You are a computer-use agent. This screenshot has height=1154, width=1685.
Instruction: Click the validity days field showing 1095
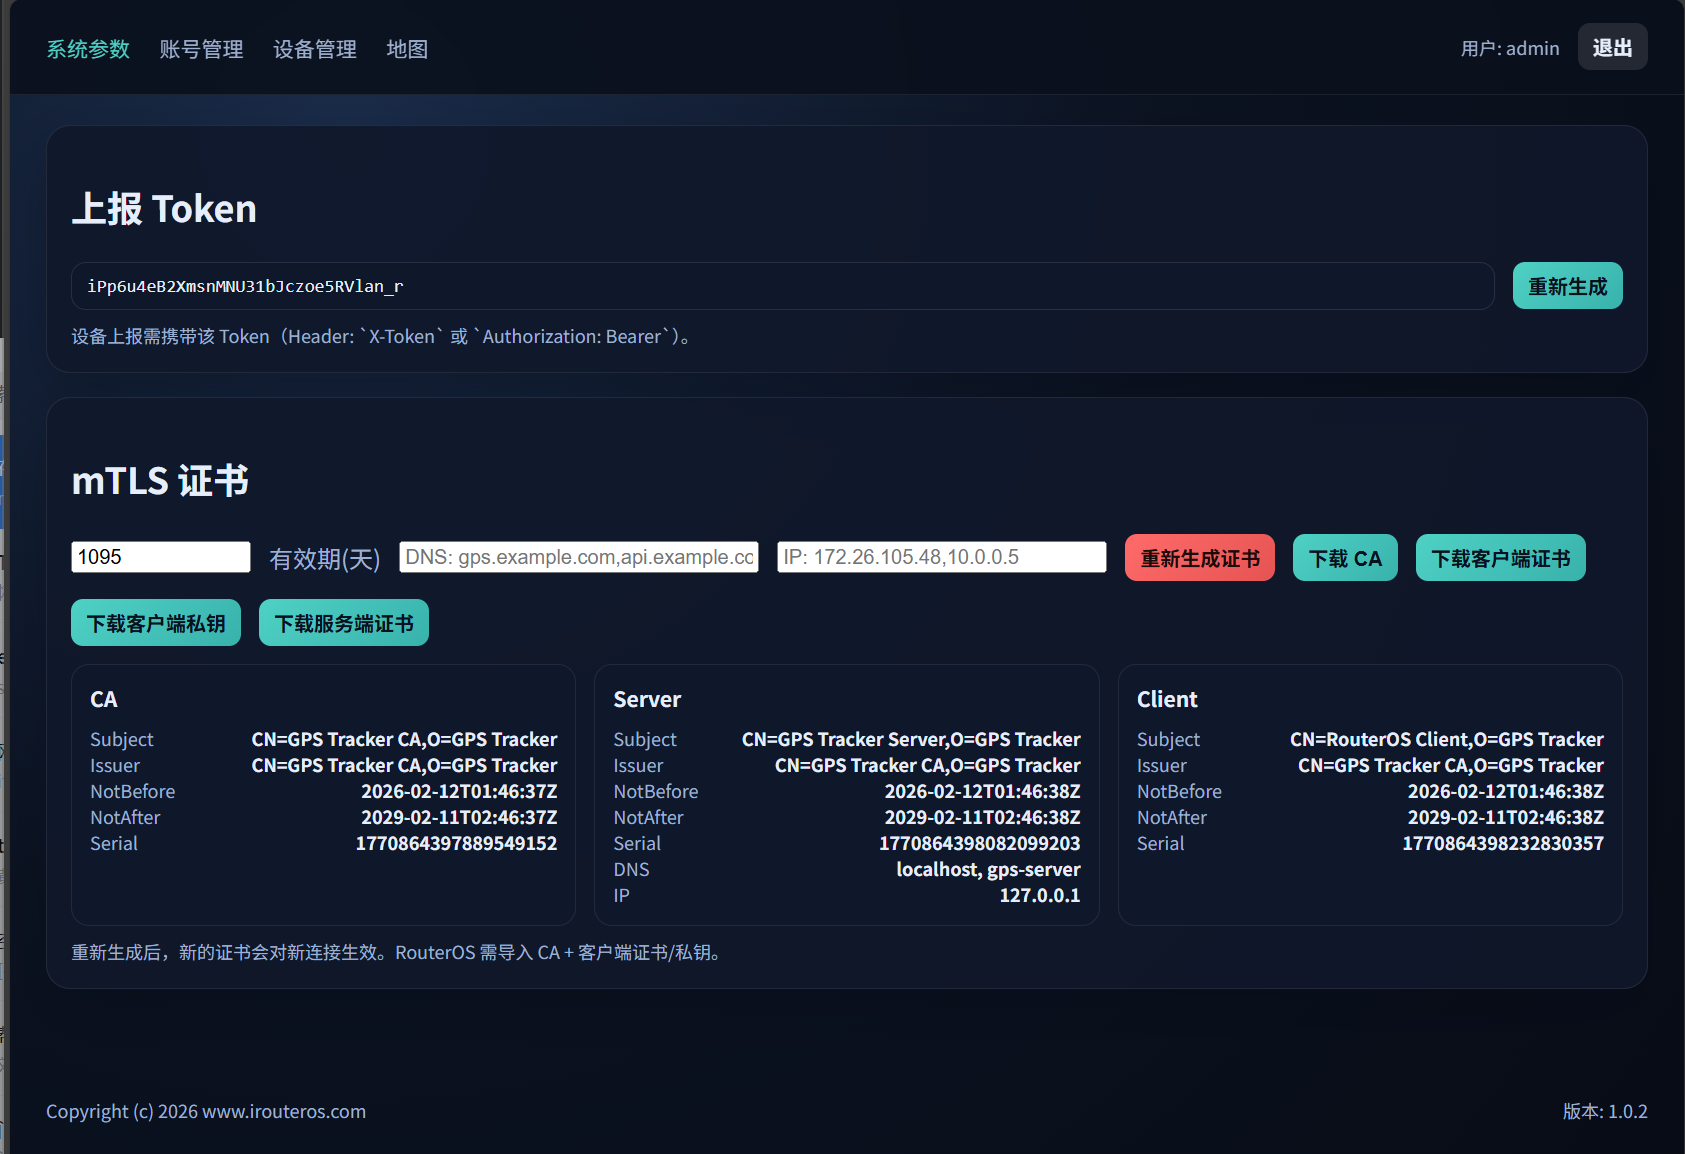161,557
